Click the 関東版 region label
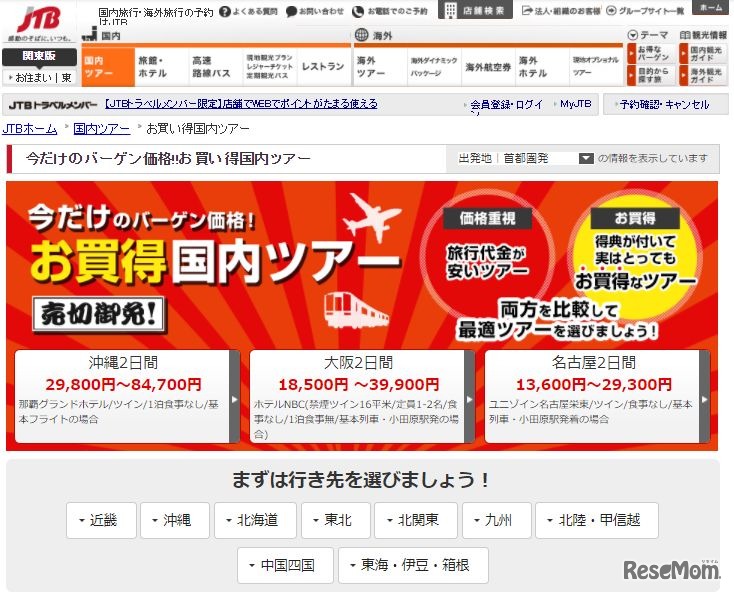 [39, 56]
